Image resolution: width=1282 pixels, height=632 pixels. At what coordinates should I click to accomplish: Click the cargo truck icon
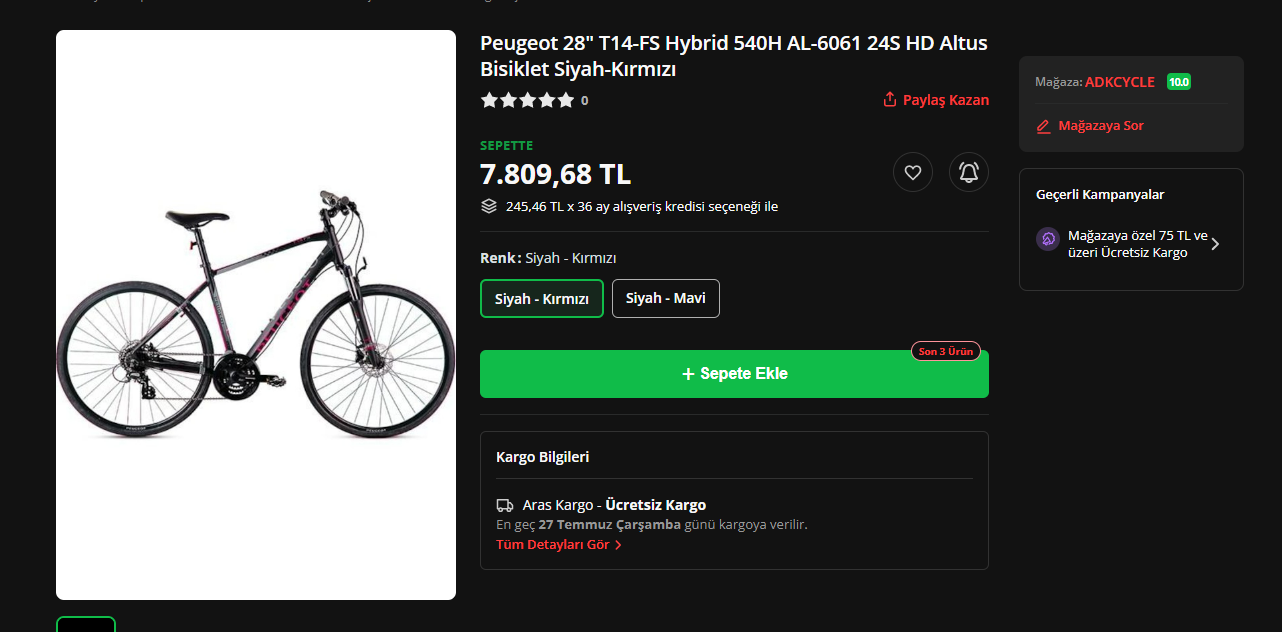pyautogui.click(x=505, y=505)
